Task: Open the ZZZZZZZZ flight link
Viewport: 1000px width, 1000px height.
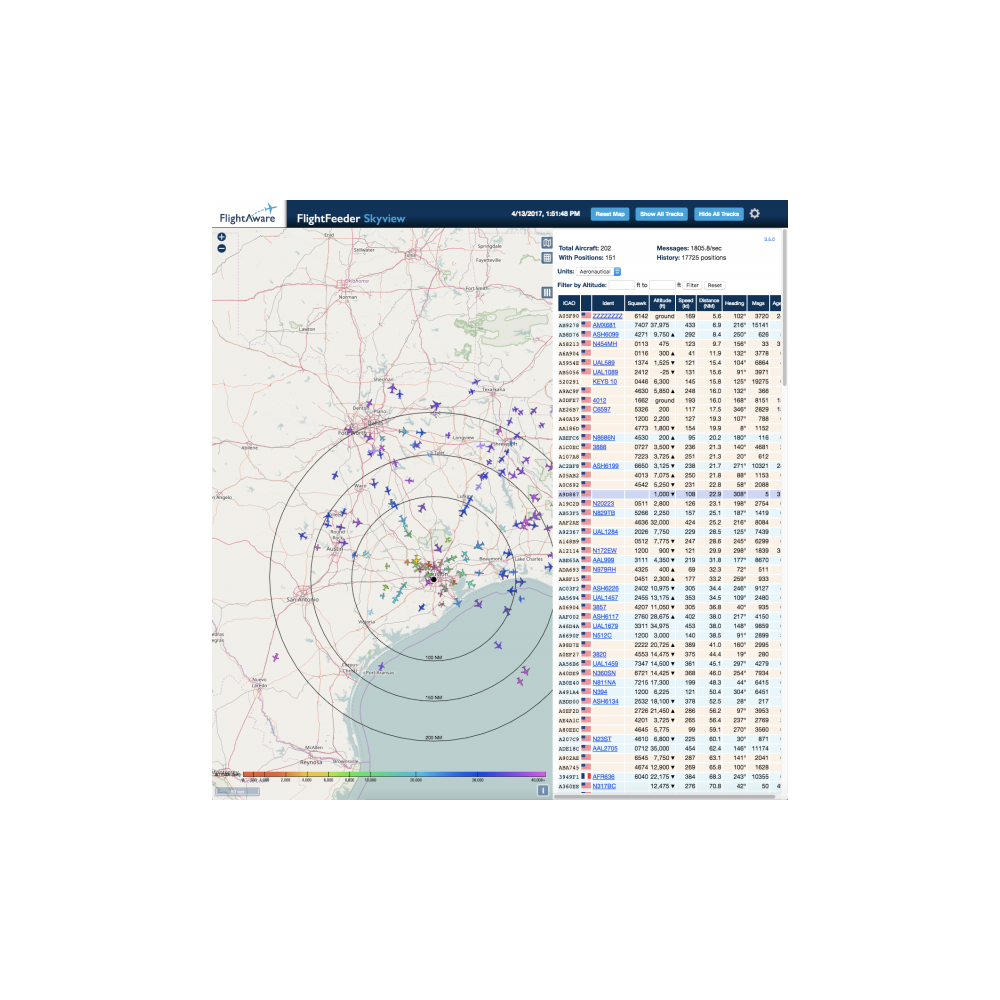Action: tap(607, 316)
